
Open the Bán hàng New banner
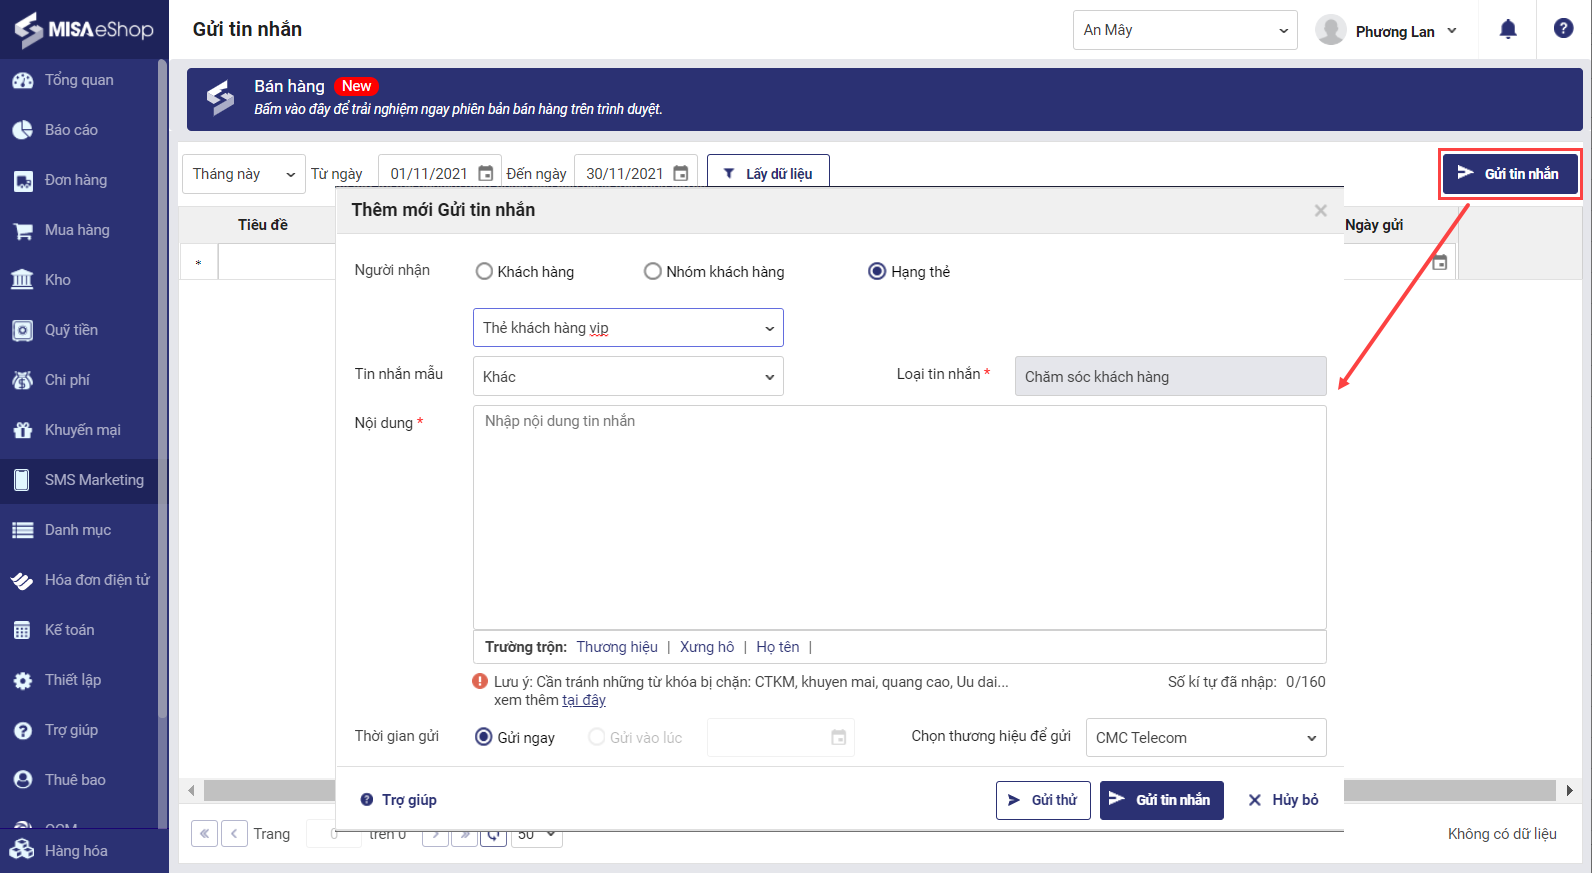[884, 98]
